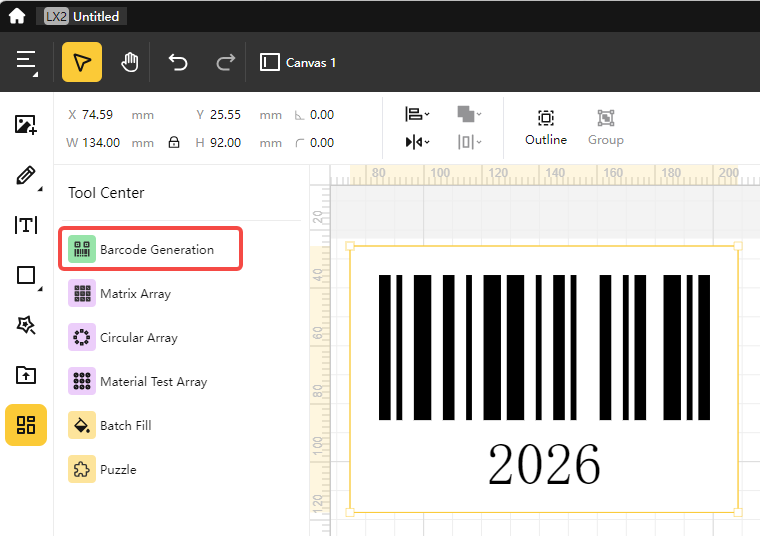This screenshot has height=536, width=760.
Task: Redo the last action
Action: point(225,63)
